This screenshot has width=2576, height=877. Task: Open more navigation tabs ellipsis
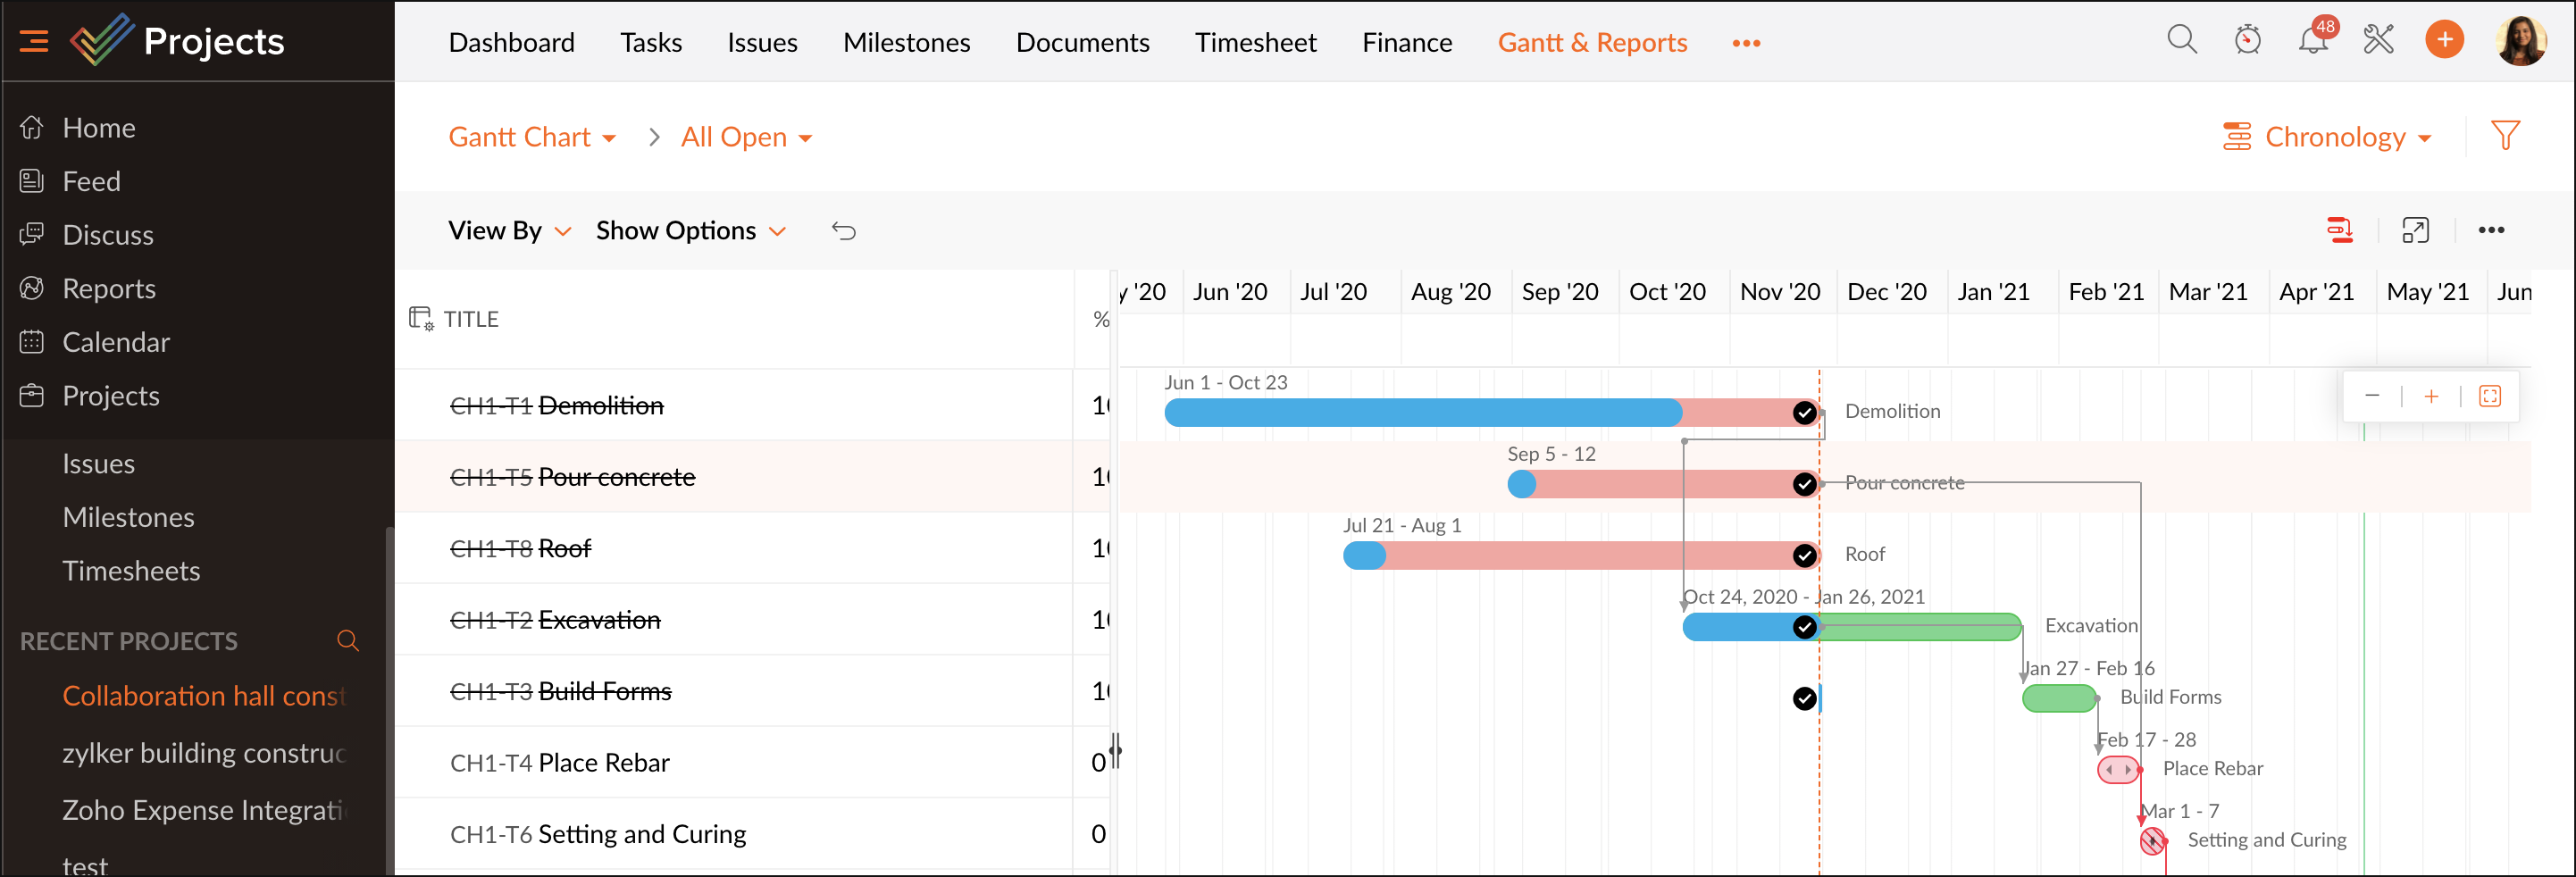click(1746, 43)
